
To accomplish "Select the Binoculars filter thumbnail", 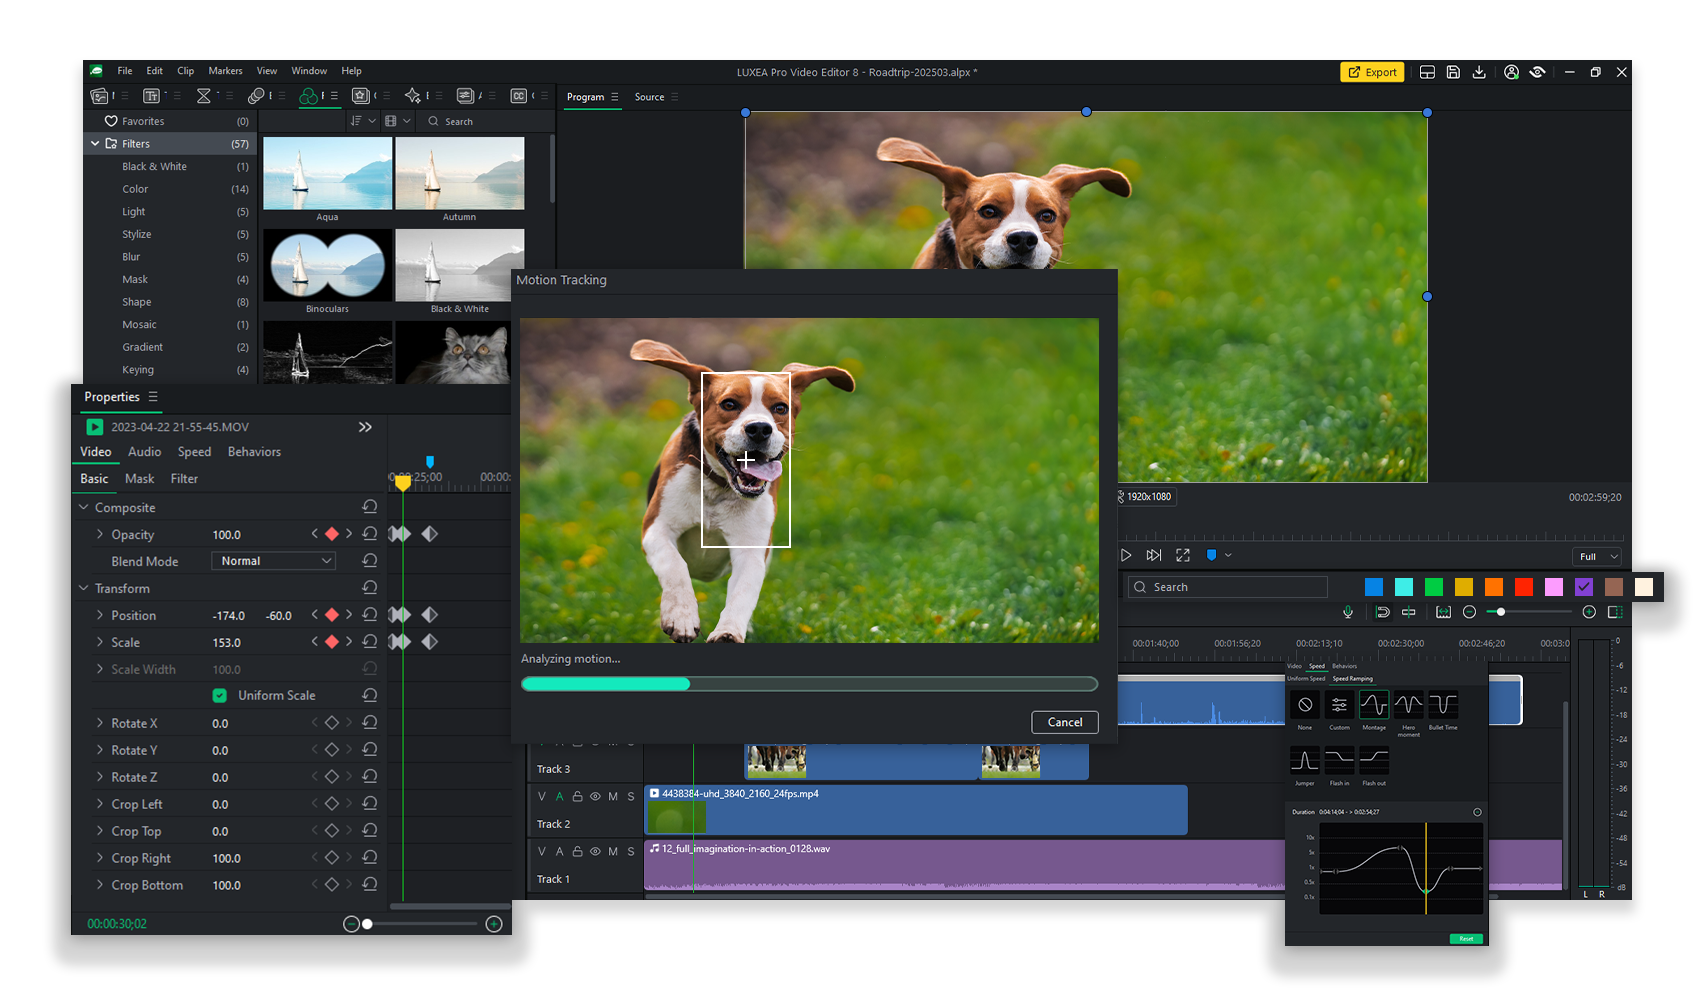I will (x=327, y=266).
